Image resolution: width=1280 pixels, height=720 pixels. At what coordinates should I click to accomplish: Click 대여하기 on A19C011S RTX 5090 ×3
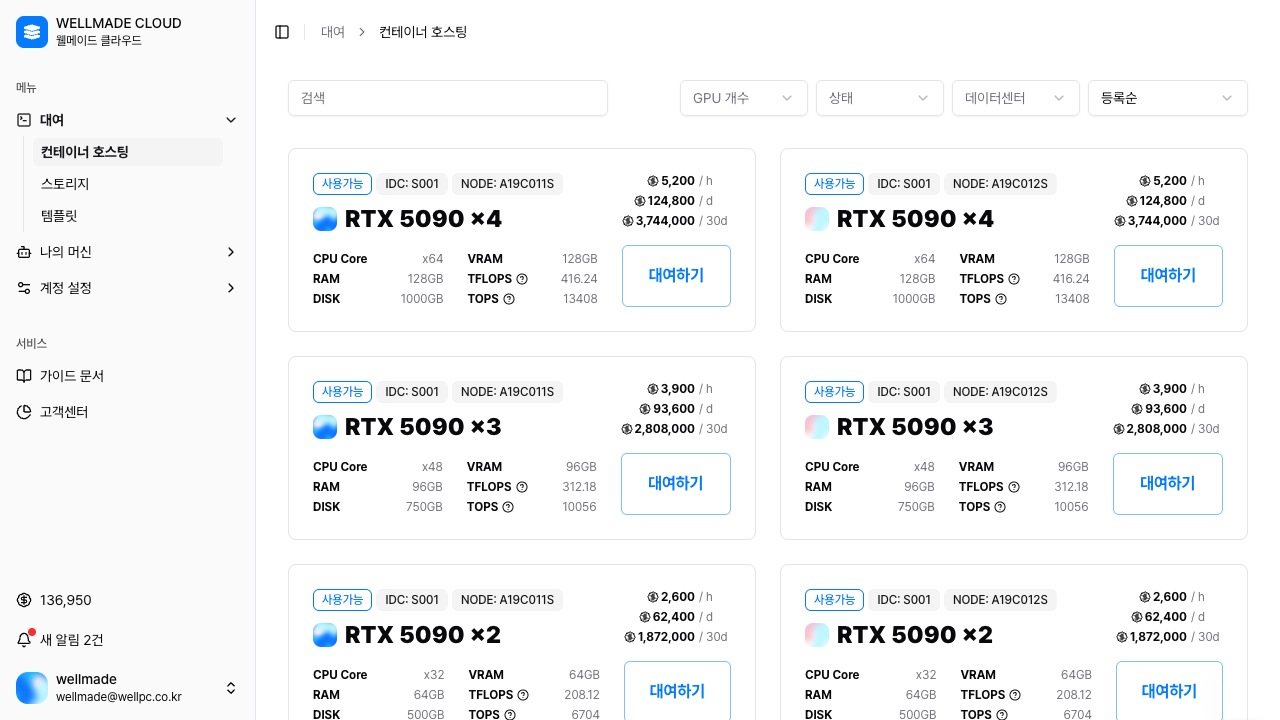coord(676,484)
